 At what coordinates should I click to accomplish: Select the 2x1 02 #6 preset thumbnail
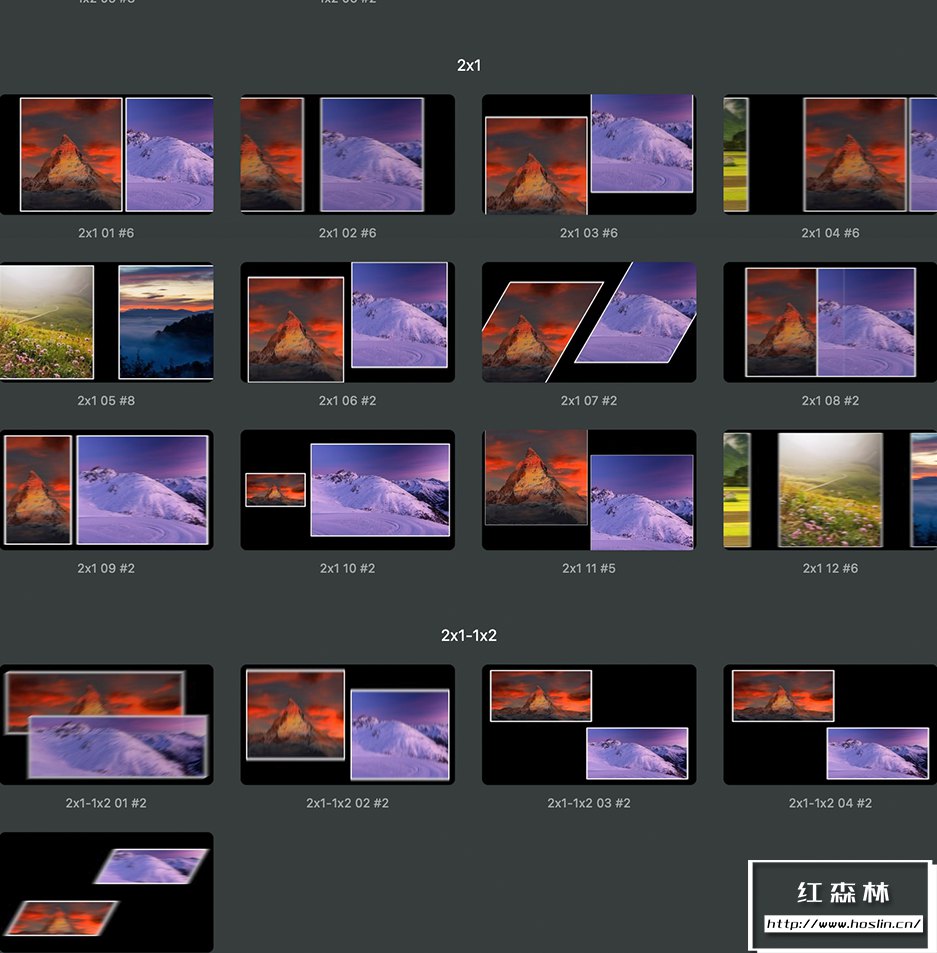(348, 154)
